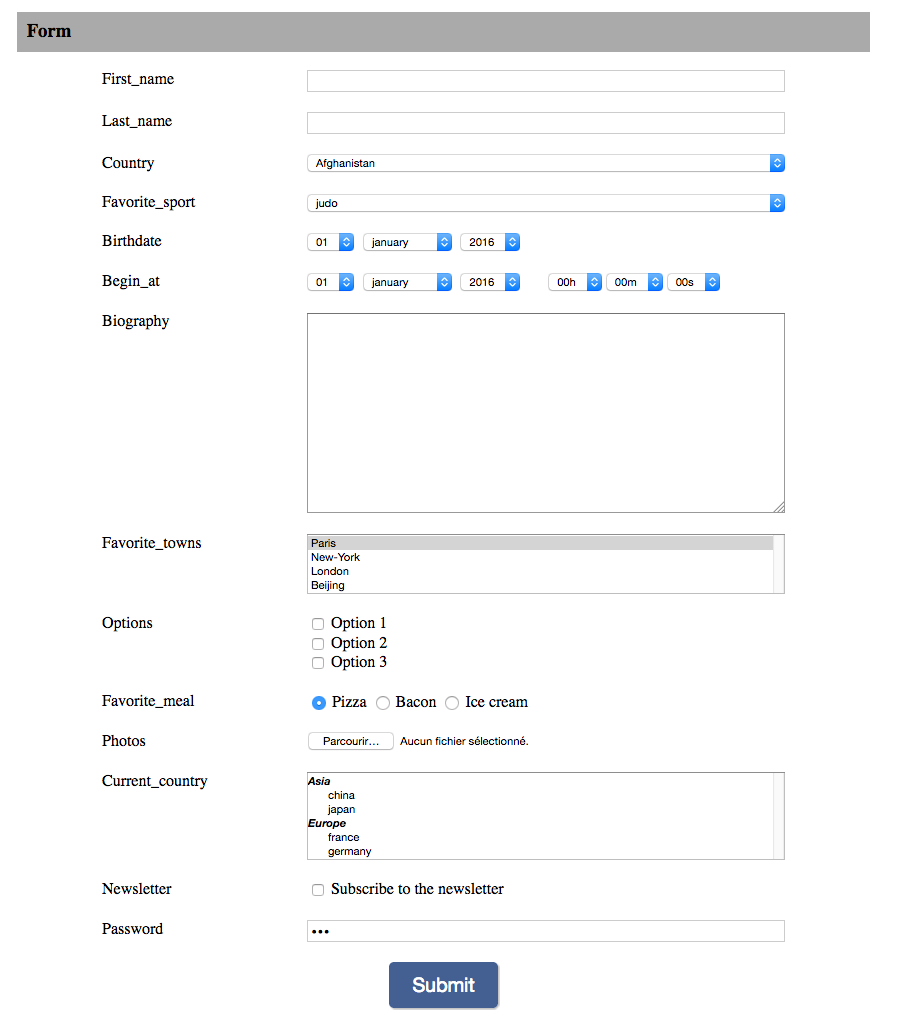The height and width of the screenshot is (1031, 904).
Task: Choose Ice cream as favorite meal
Action: click(x=452, y=703)
